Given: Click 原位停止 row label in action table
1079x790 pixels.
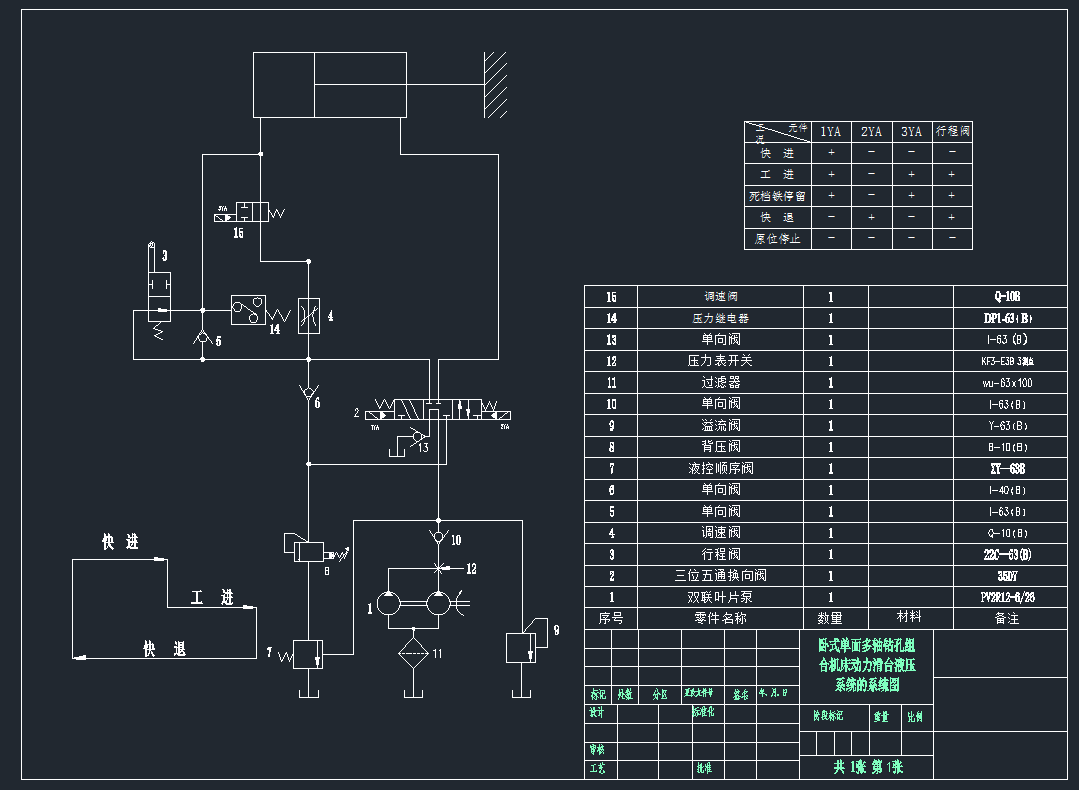Looking at the screenshot, I should pyautogui.click(x=778, y=239).
